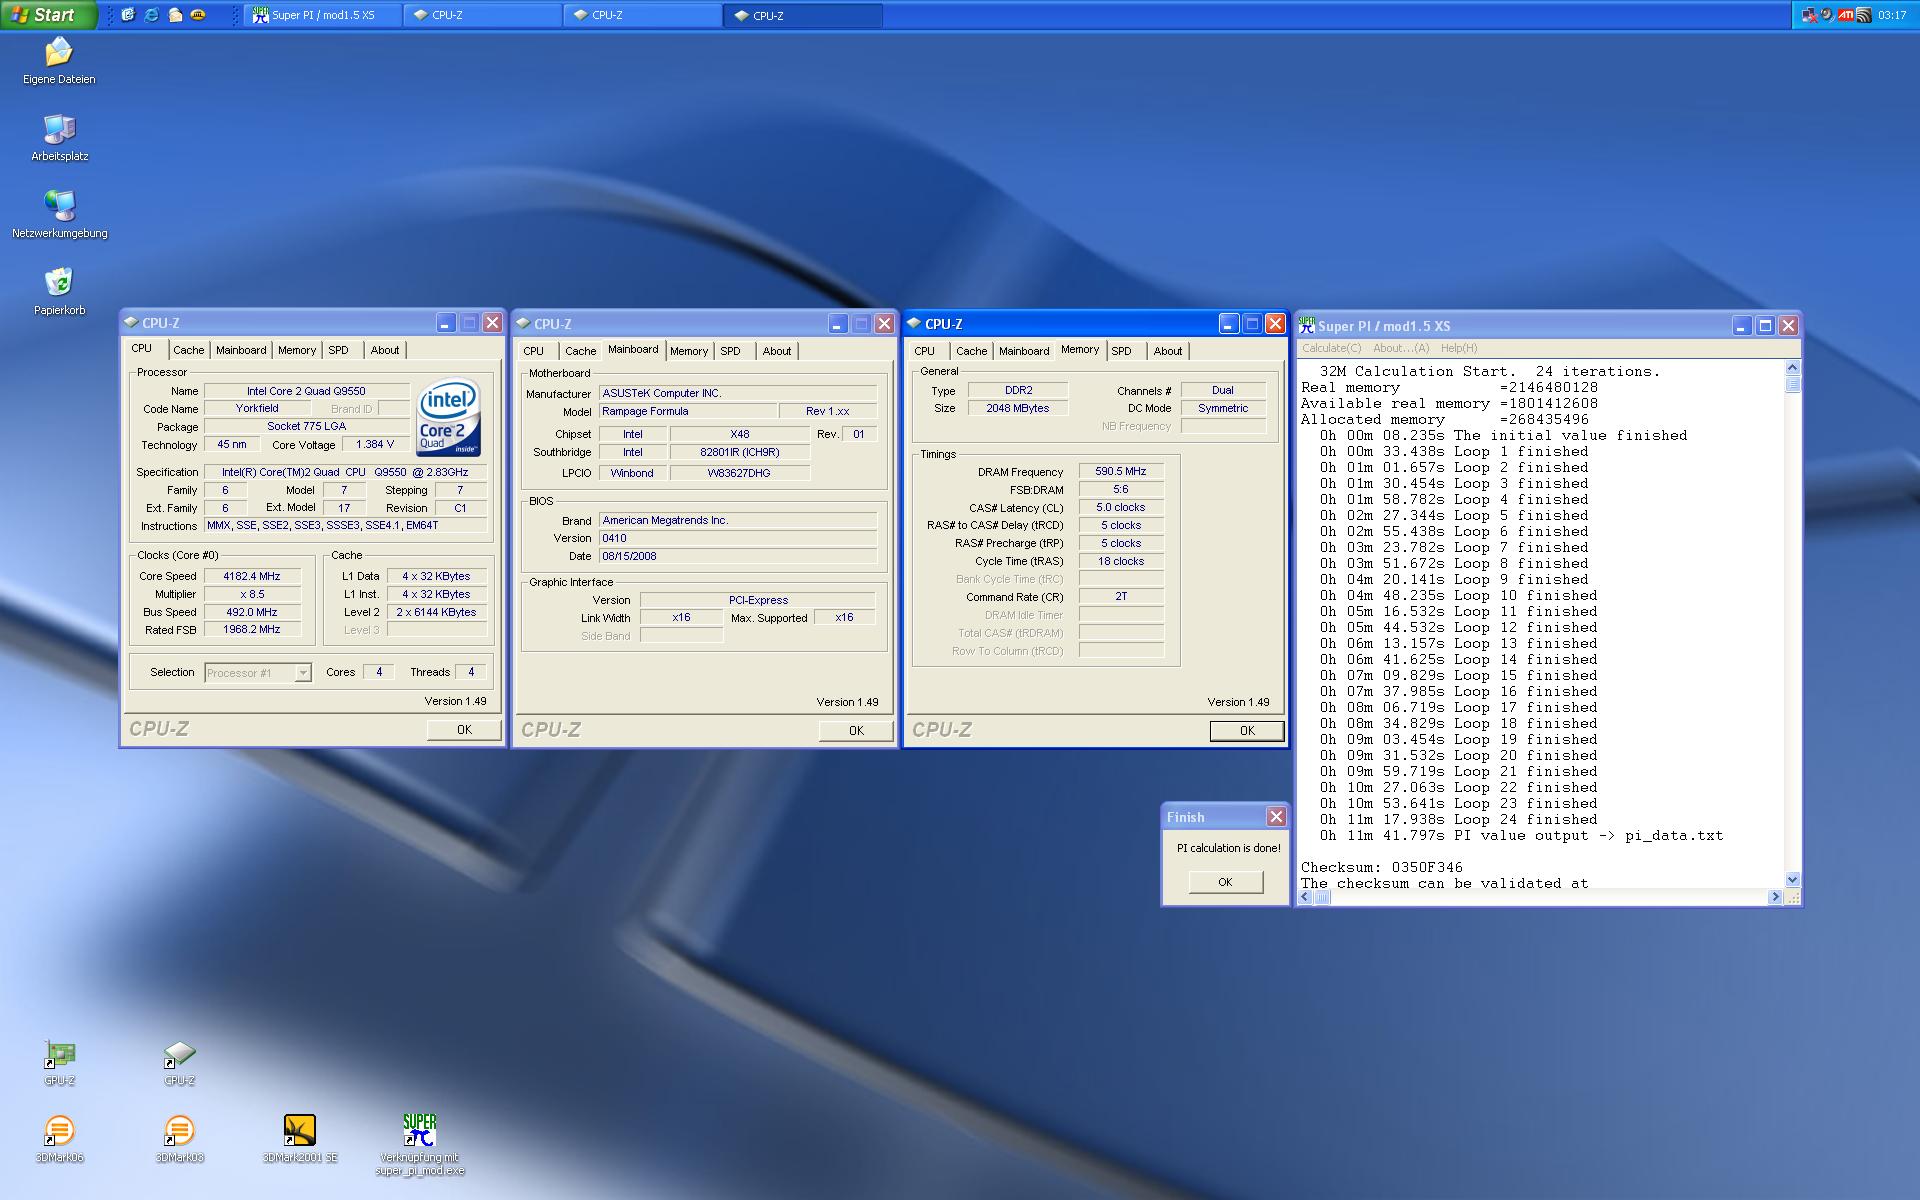Image resolution: width=1920 pixels, height=1200 pixels.
Task: Switch to the third CPU-Z taskbar button
Action: pos(803,15)
